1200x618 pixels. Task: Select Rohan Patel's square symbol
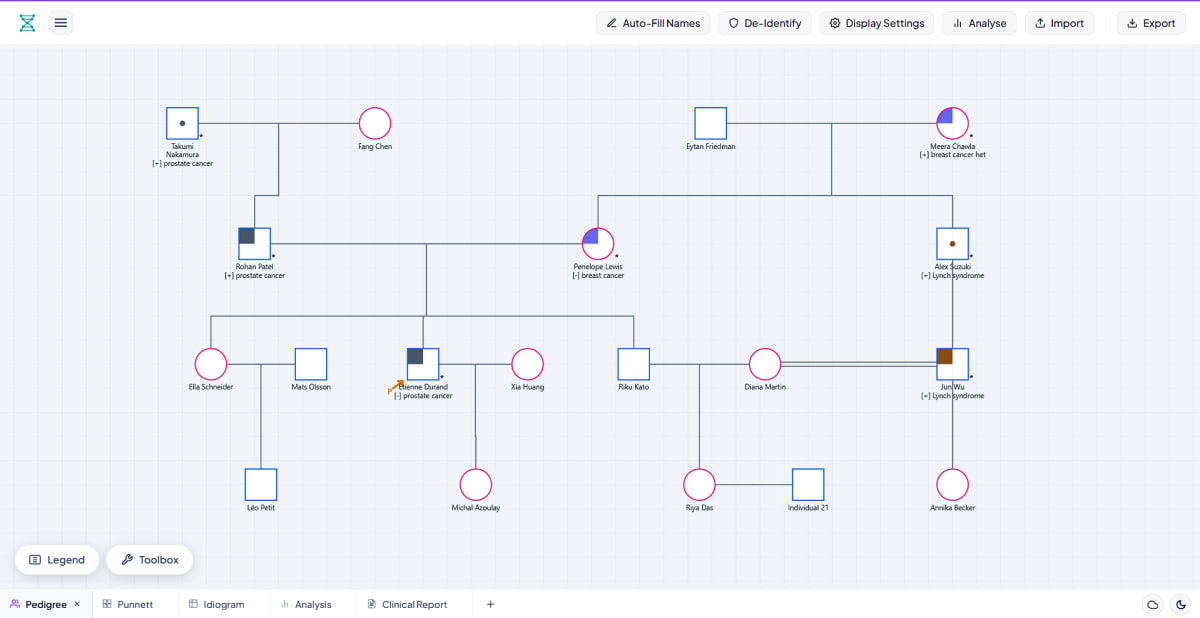point(255,244)
